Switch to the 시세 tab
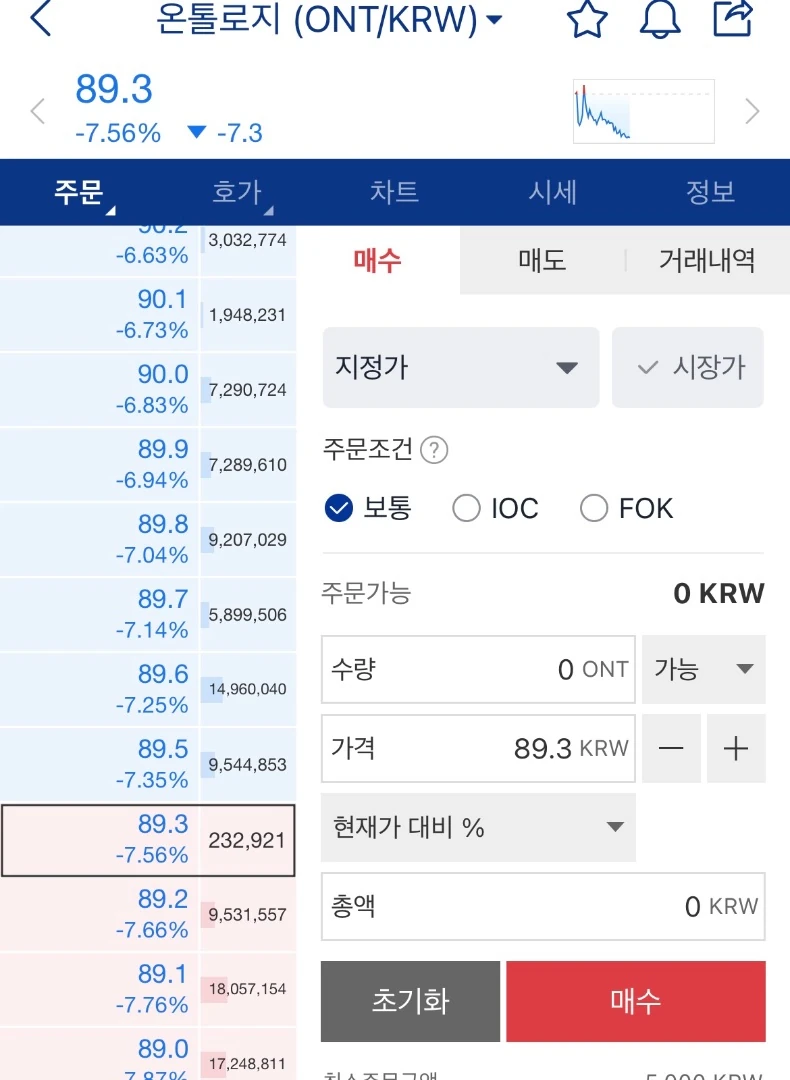Image resolution: width=790 pixels, height=1080 pixels. pos(552,192)
